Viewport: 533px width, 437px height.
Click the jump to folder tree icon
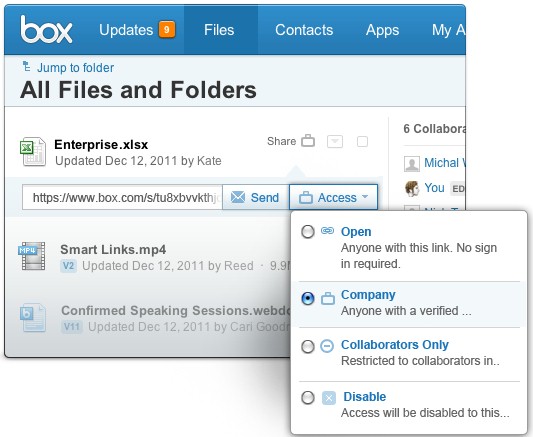pos(27,66)
